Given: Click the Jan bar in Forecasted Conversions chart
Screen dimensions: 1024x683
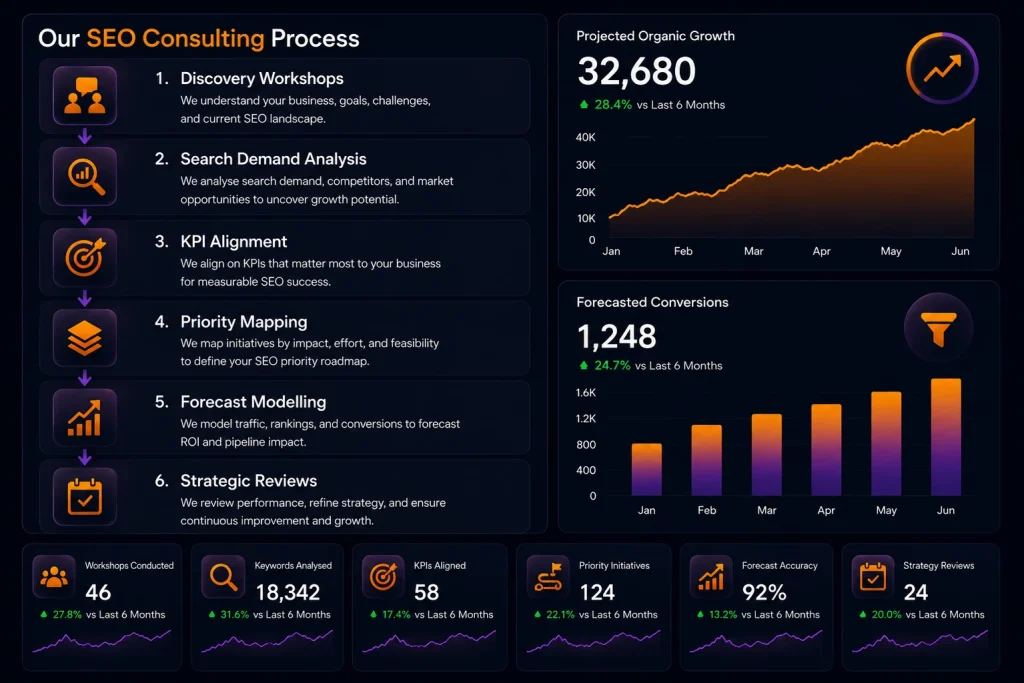Looking at the screenshot, I should [x=647, y=469].
